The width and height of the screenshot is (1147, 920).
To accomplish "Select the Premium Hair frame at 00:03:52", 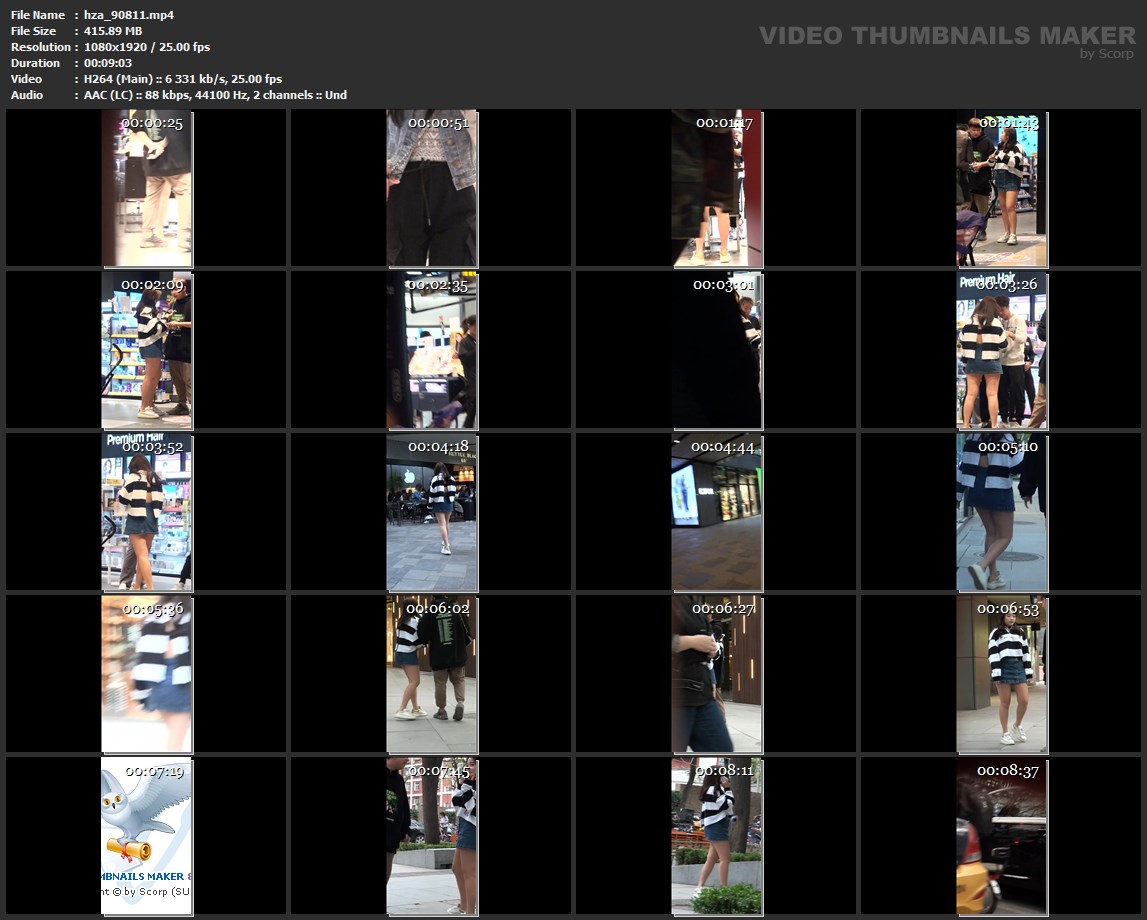I will click(147, 512).
